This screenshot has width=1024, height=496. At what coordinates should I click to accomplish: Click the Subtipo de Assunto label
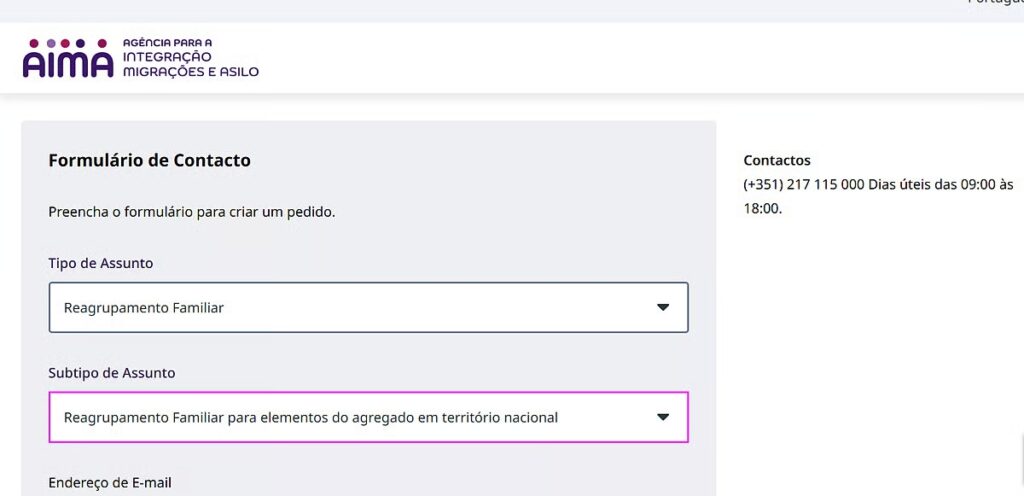[112, 373]
